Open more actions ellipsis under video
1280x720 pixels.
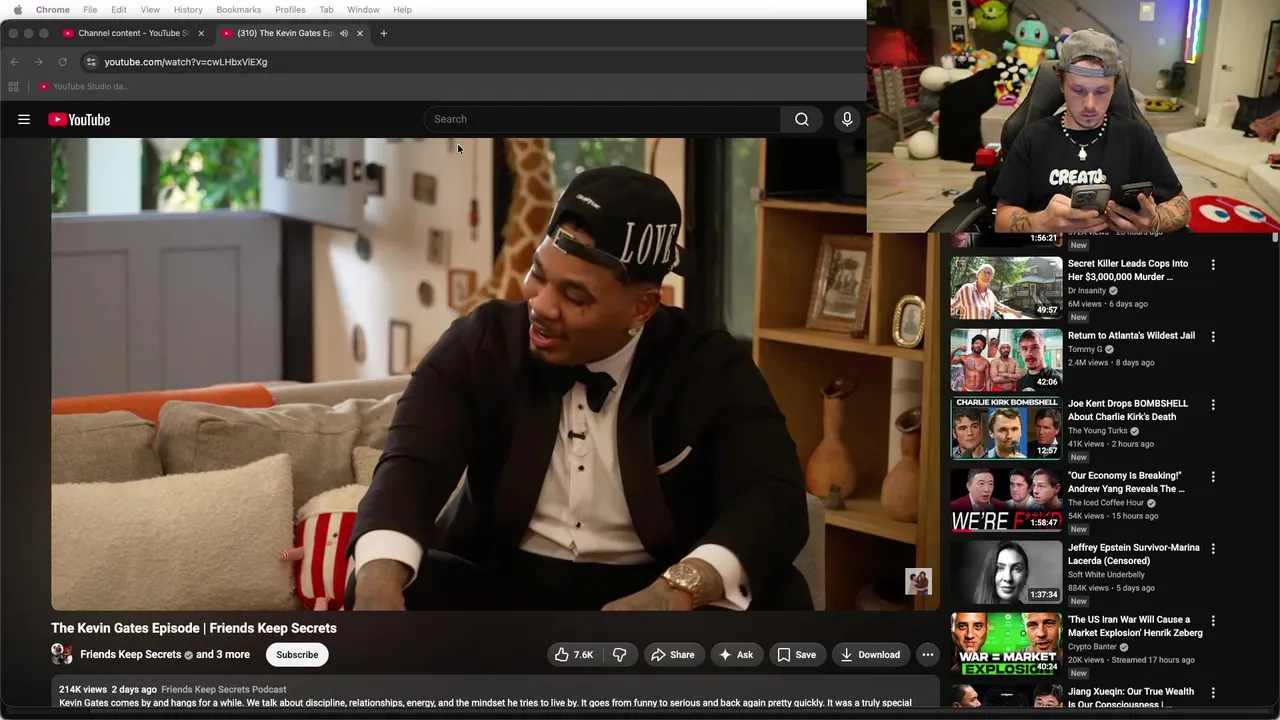coord(928,655)
